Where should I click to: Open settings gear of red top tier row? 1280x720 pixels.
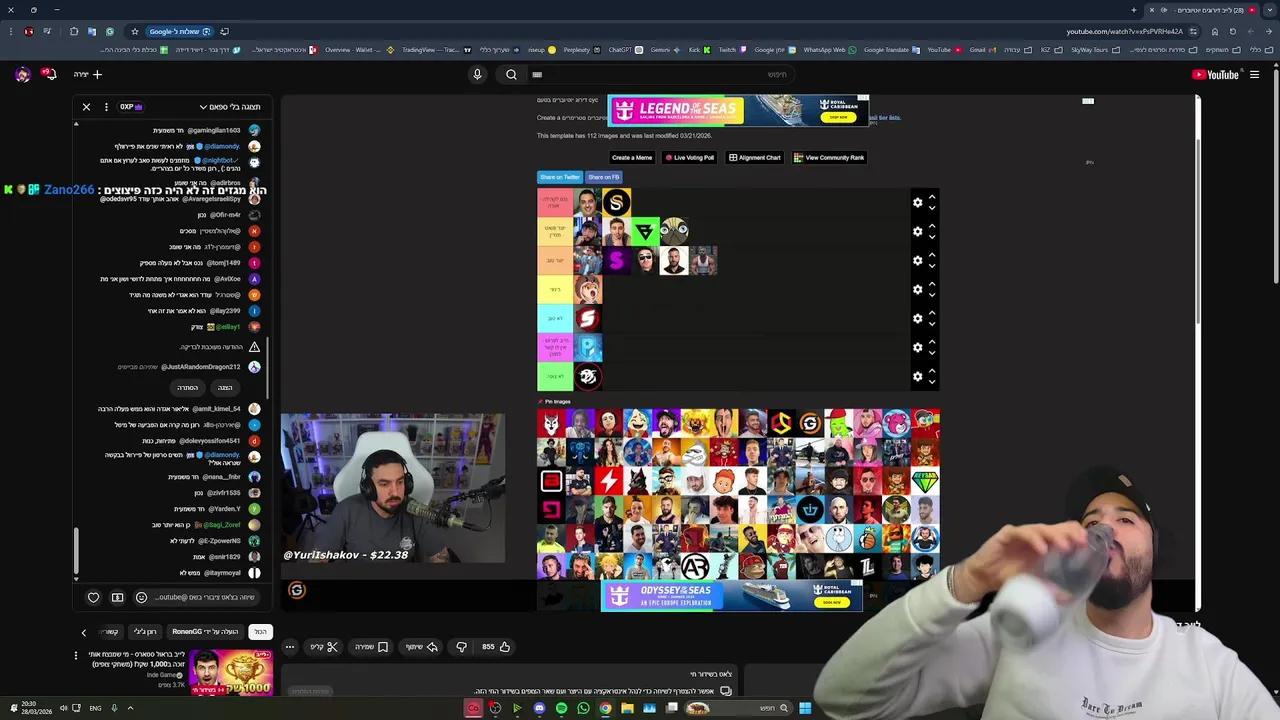(917, 203)
